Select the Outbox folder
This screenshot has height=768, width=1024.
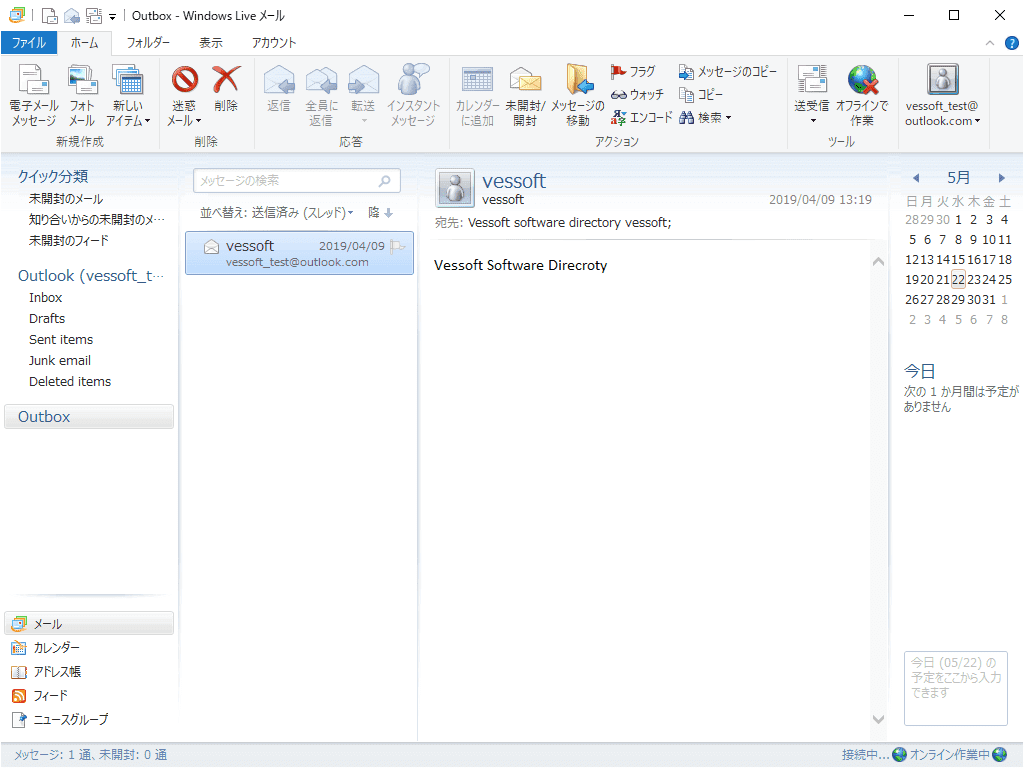tap(89, 417)
